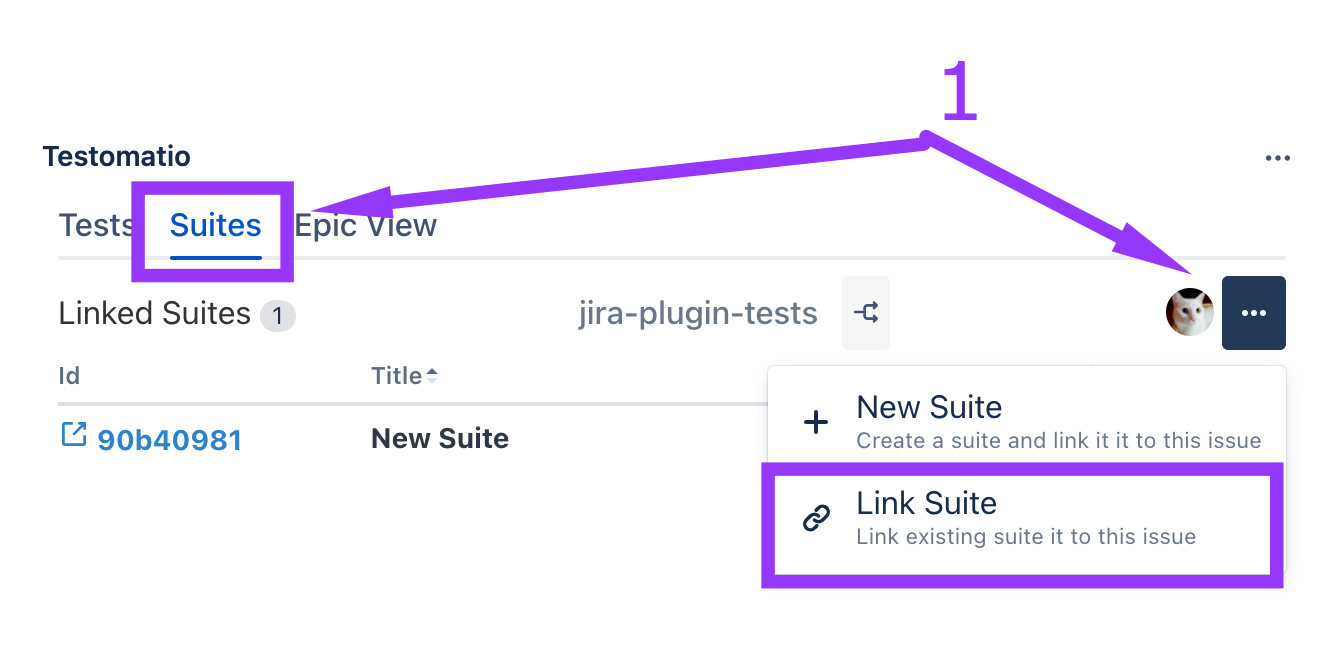Click the Id column header
Viewport: 1344px width, 646px height.
(69, 376)
